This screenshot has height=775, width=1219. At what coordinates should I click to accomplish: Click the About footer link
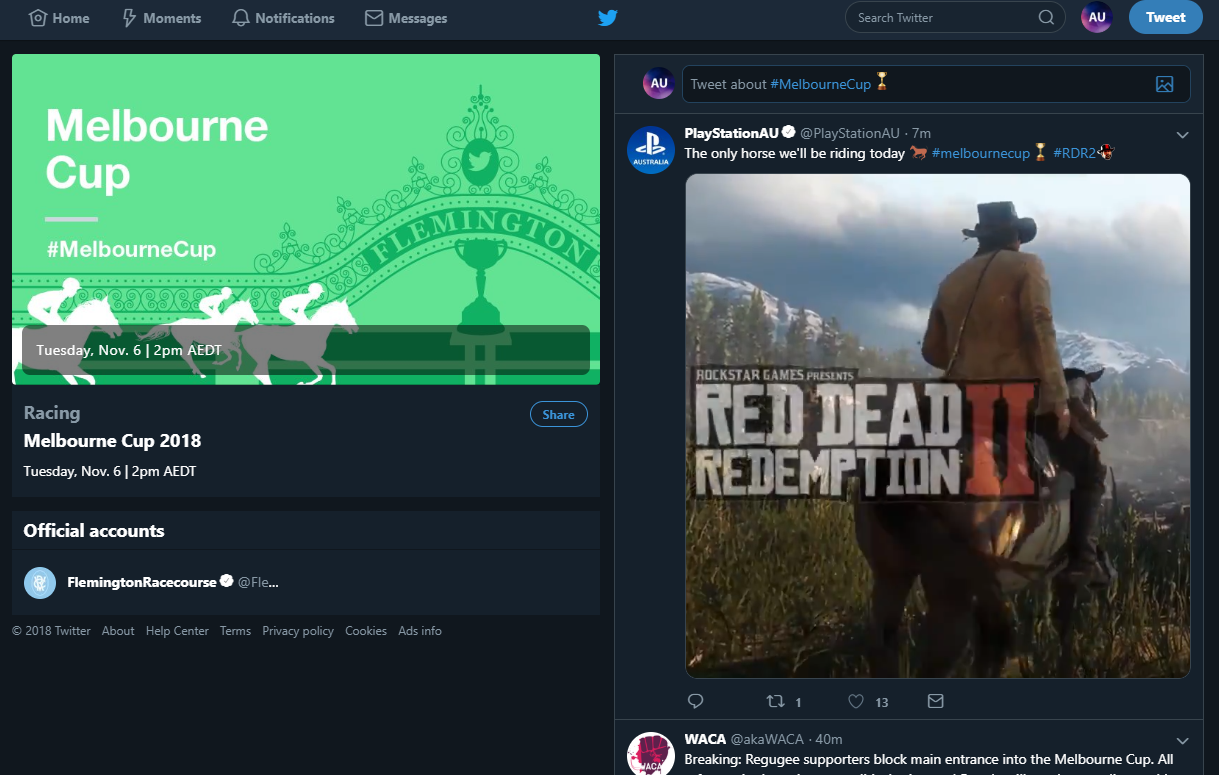coord(118,631)
